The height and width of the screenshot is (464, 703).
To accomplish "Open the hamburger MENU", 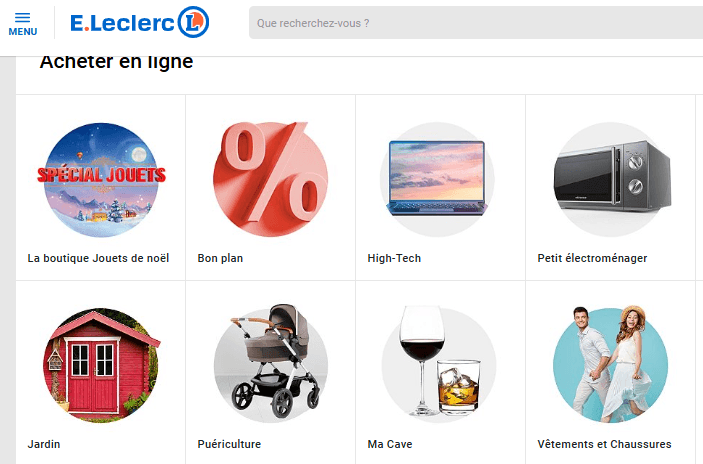I will (x=22, y=24).
